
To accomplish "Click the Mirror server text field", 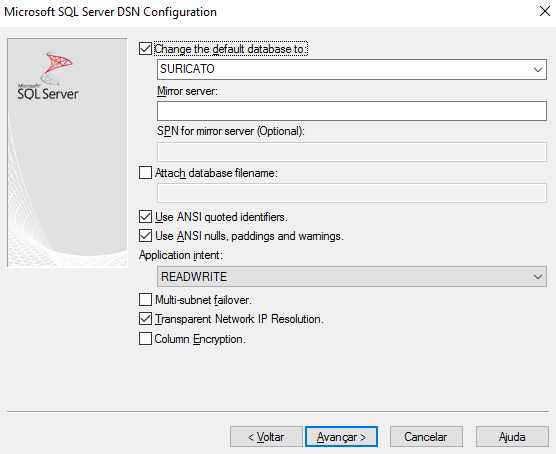I will point(352,111).
